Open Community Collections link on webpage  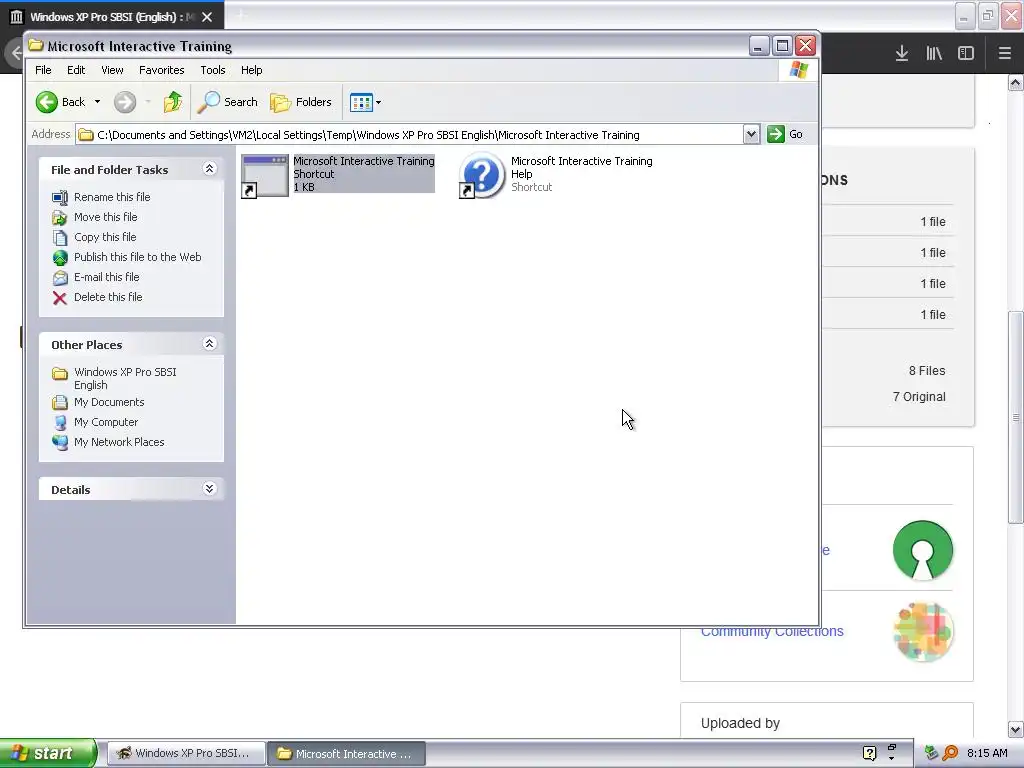772,632
